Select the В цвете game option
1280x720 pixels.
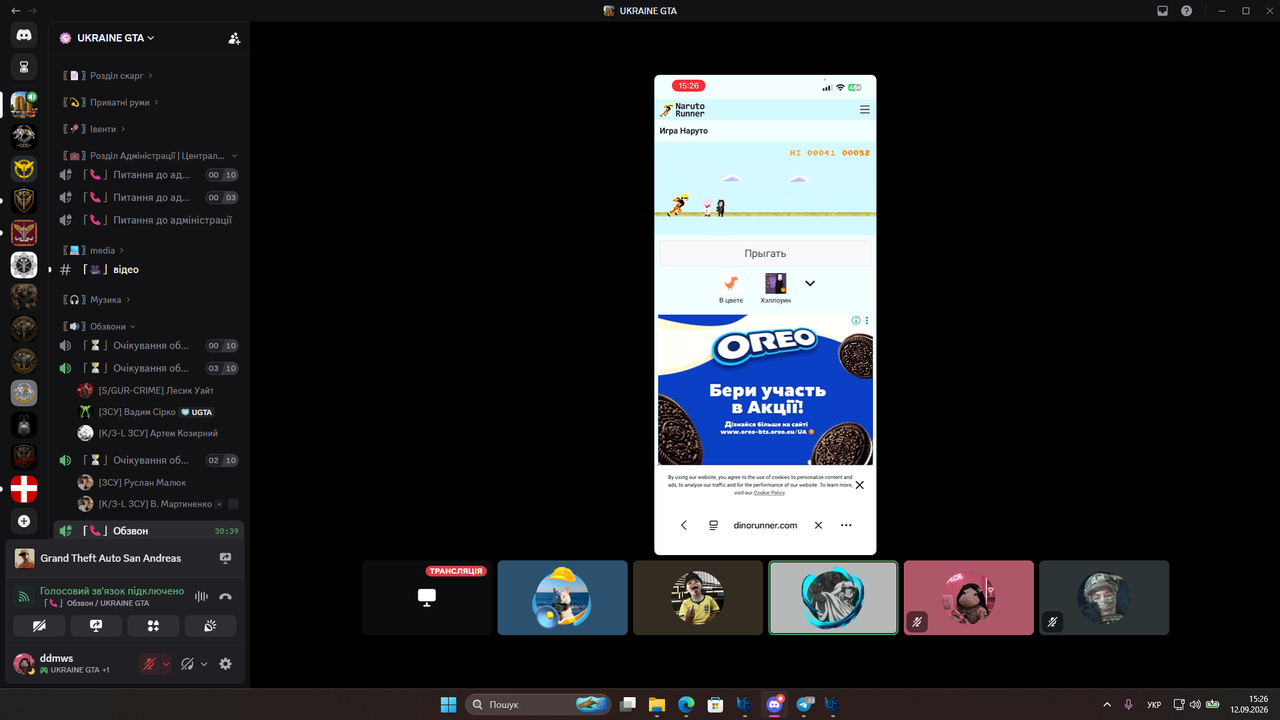click(x=732, y=288)
